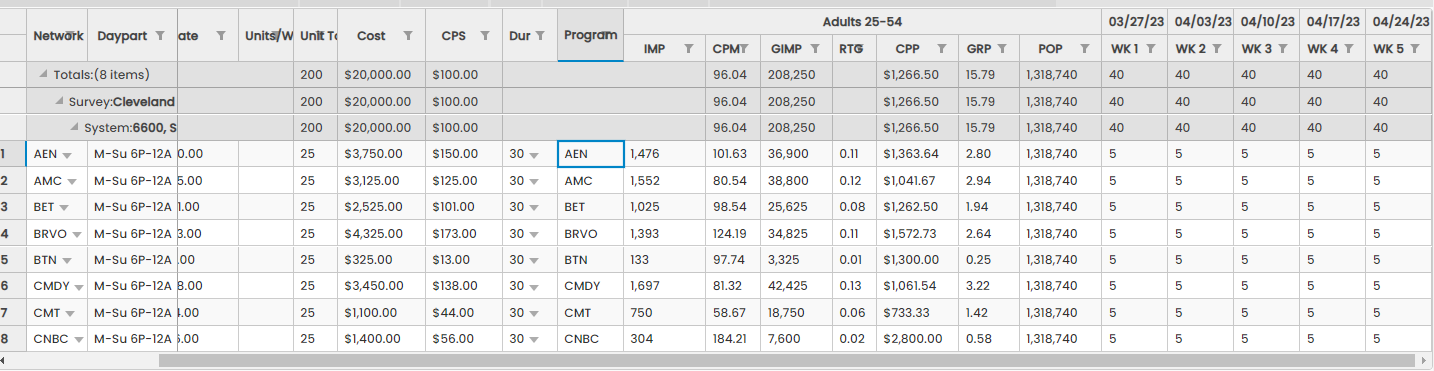Open duration dropdown in BRVO row
The image size is (1434, 371).
pos(535,234)
